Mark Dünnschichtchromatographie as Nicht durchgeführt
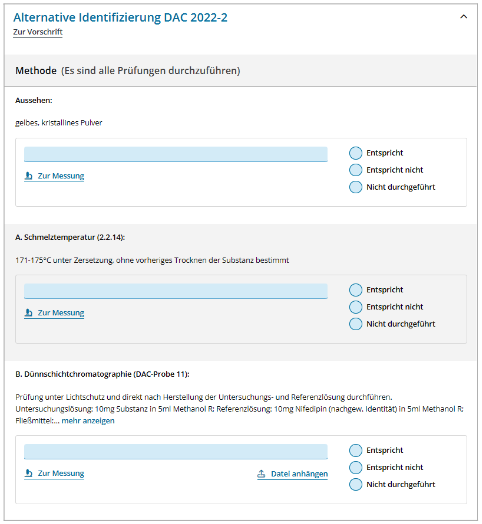 pyautogui.click(x=356, y=484)
